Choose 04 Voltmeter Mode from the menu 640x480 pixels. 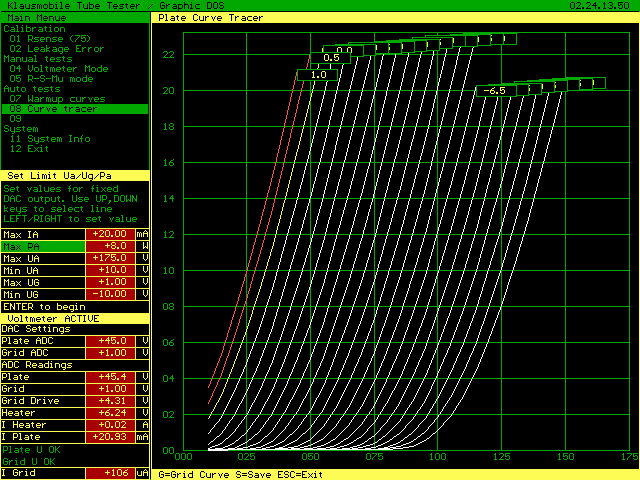pyautogui.click(x=59, y=69)
